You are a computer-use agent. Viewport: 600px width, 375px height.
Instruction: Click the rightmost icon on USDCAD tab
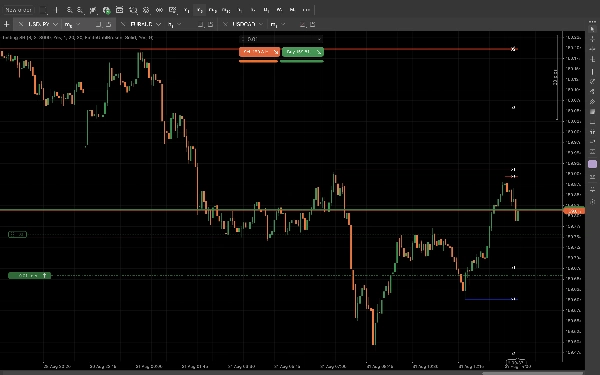click(x=313, y=24)
